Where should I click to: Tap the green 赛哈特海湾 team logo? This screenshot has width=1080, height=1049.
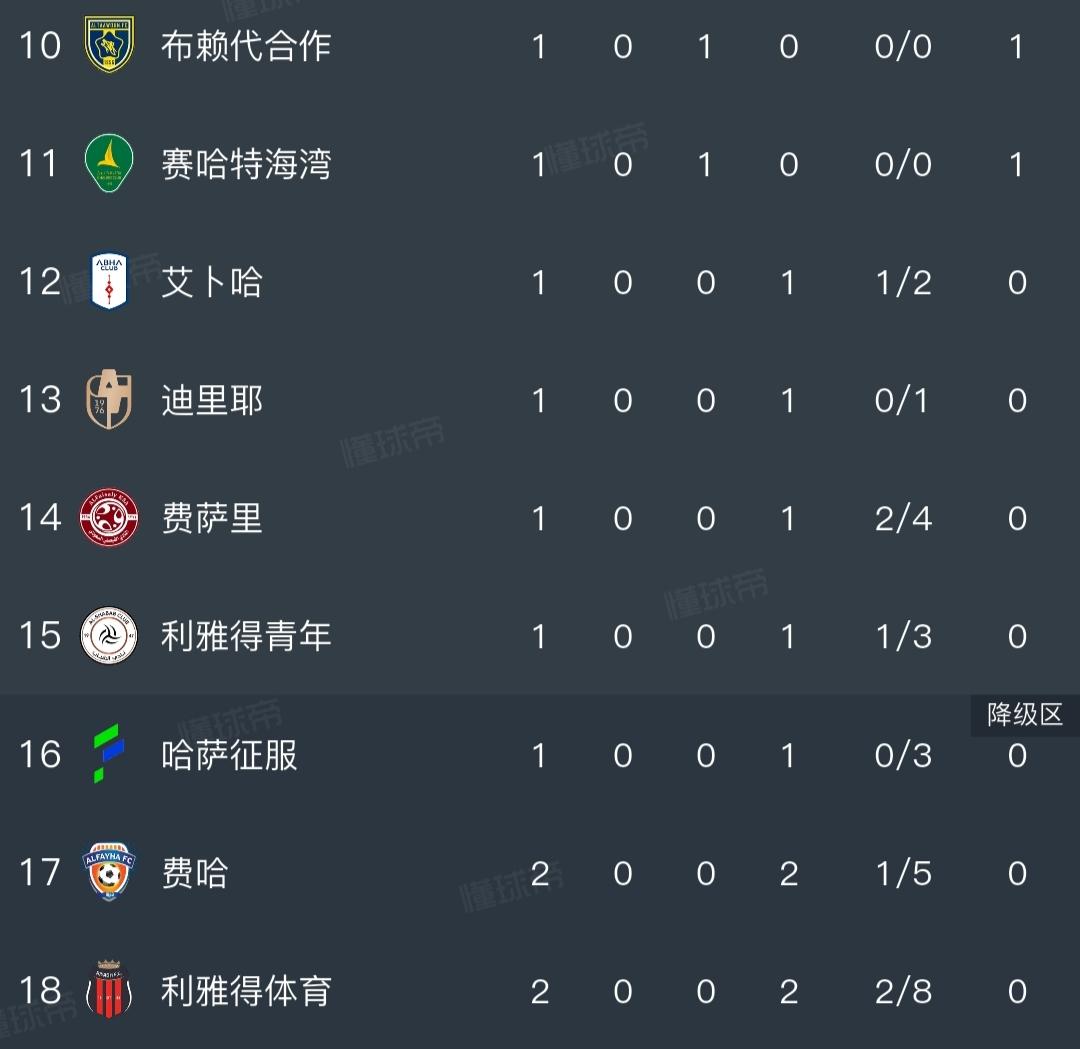[x=109, y=163]
